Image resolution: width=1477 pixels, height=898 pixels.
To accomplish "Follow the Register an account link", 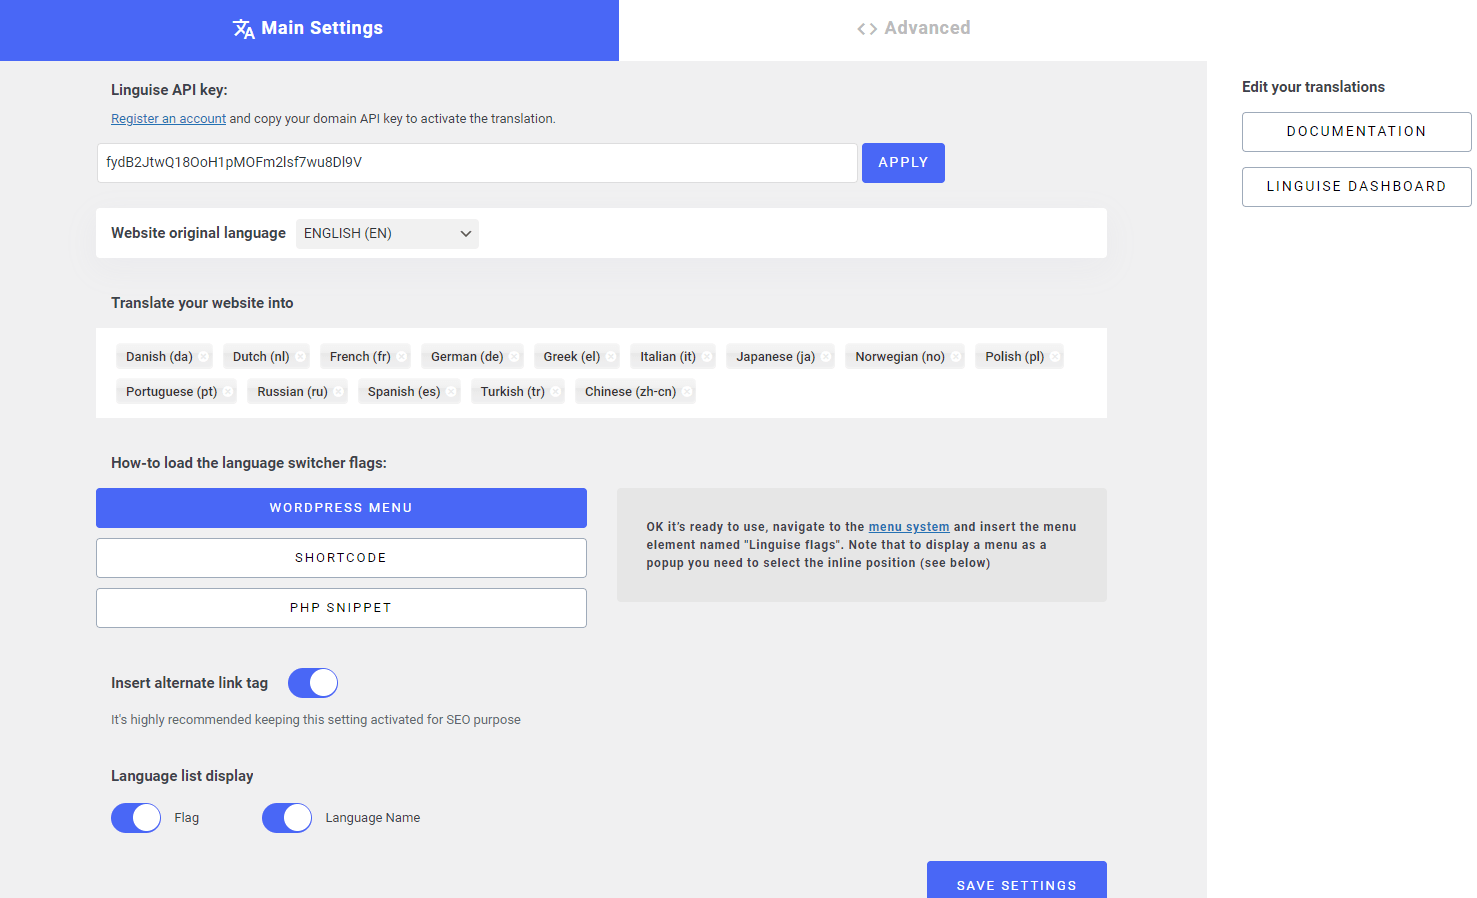I will tap(168, 119).
